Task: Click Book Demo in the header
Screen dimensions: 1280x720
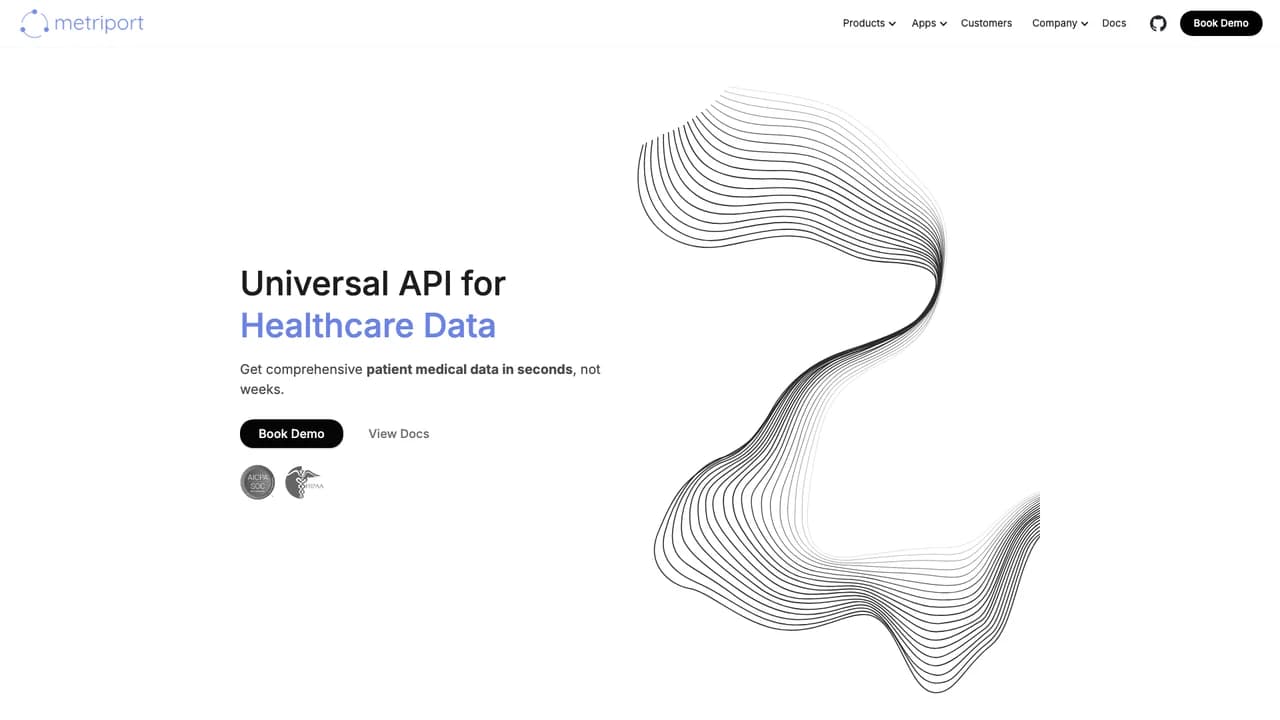Action: (1221, 23)
